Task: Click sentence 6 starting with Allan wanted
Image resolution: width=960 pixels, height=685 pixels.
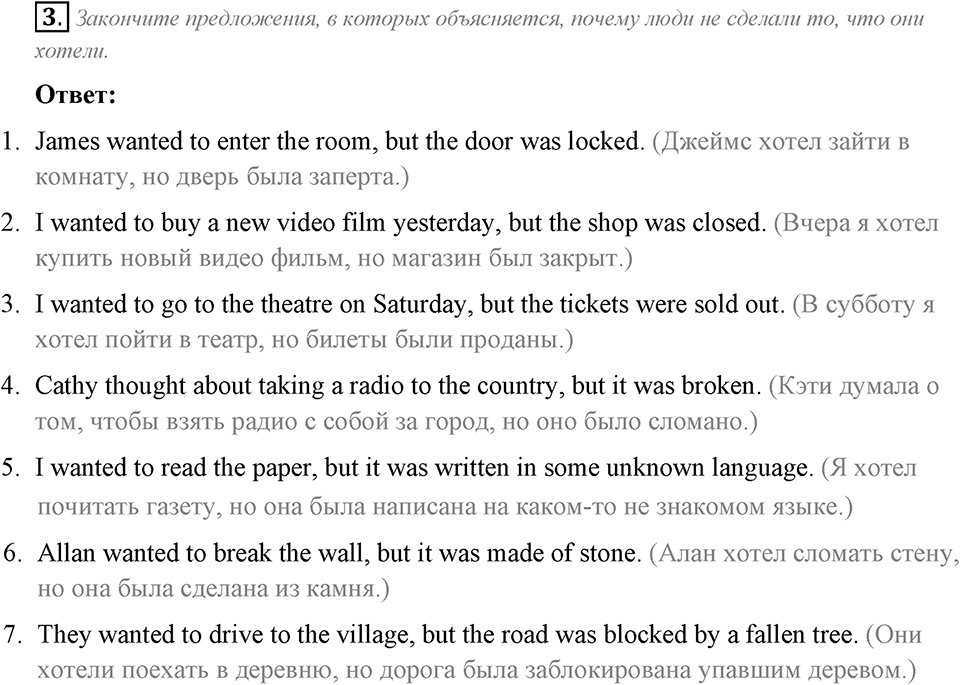Action: coord(339,553)
